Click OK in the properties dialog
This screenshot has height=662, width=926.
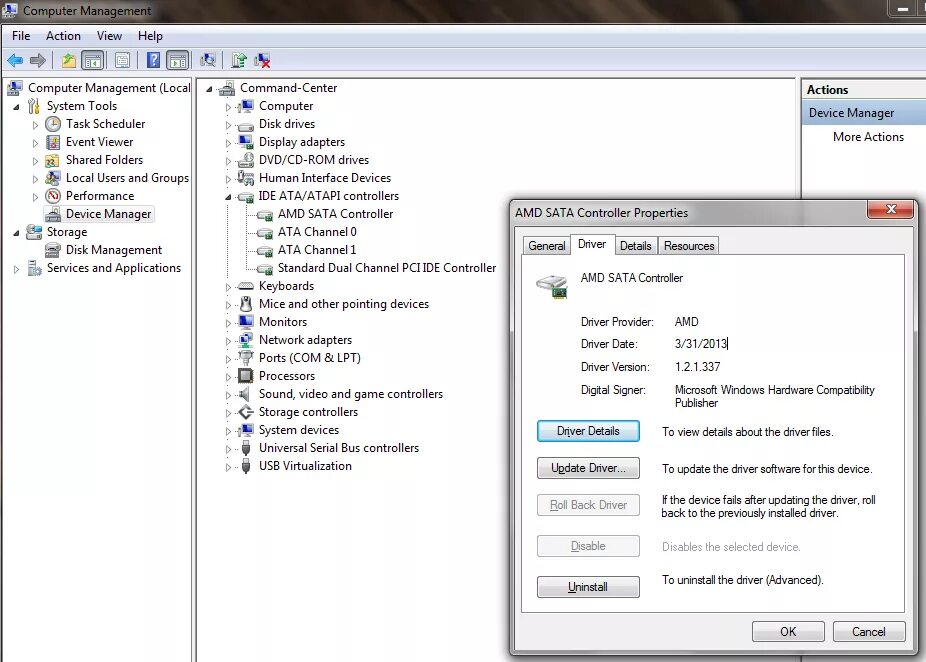[788, 632]
